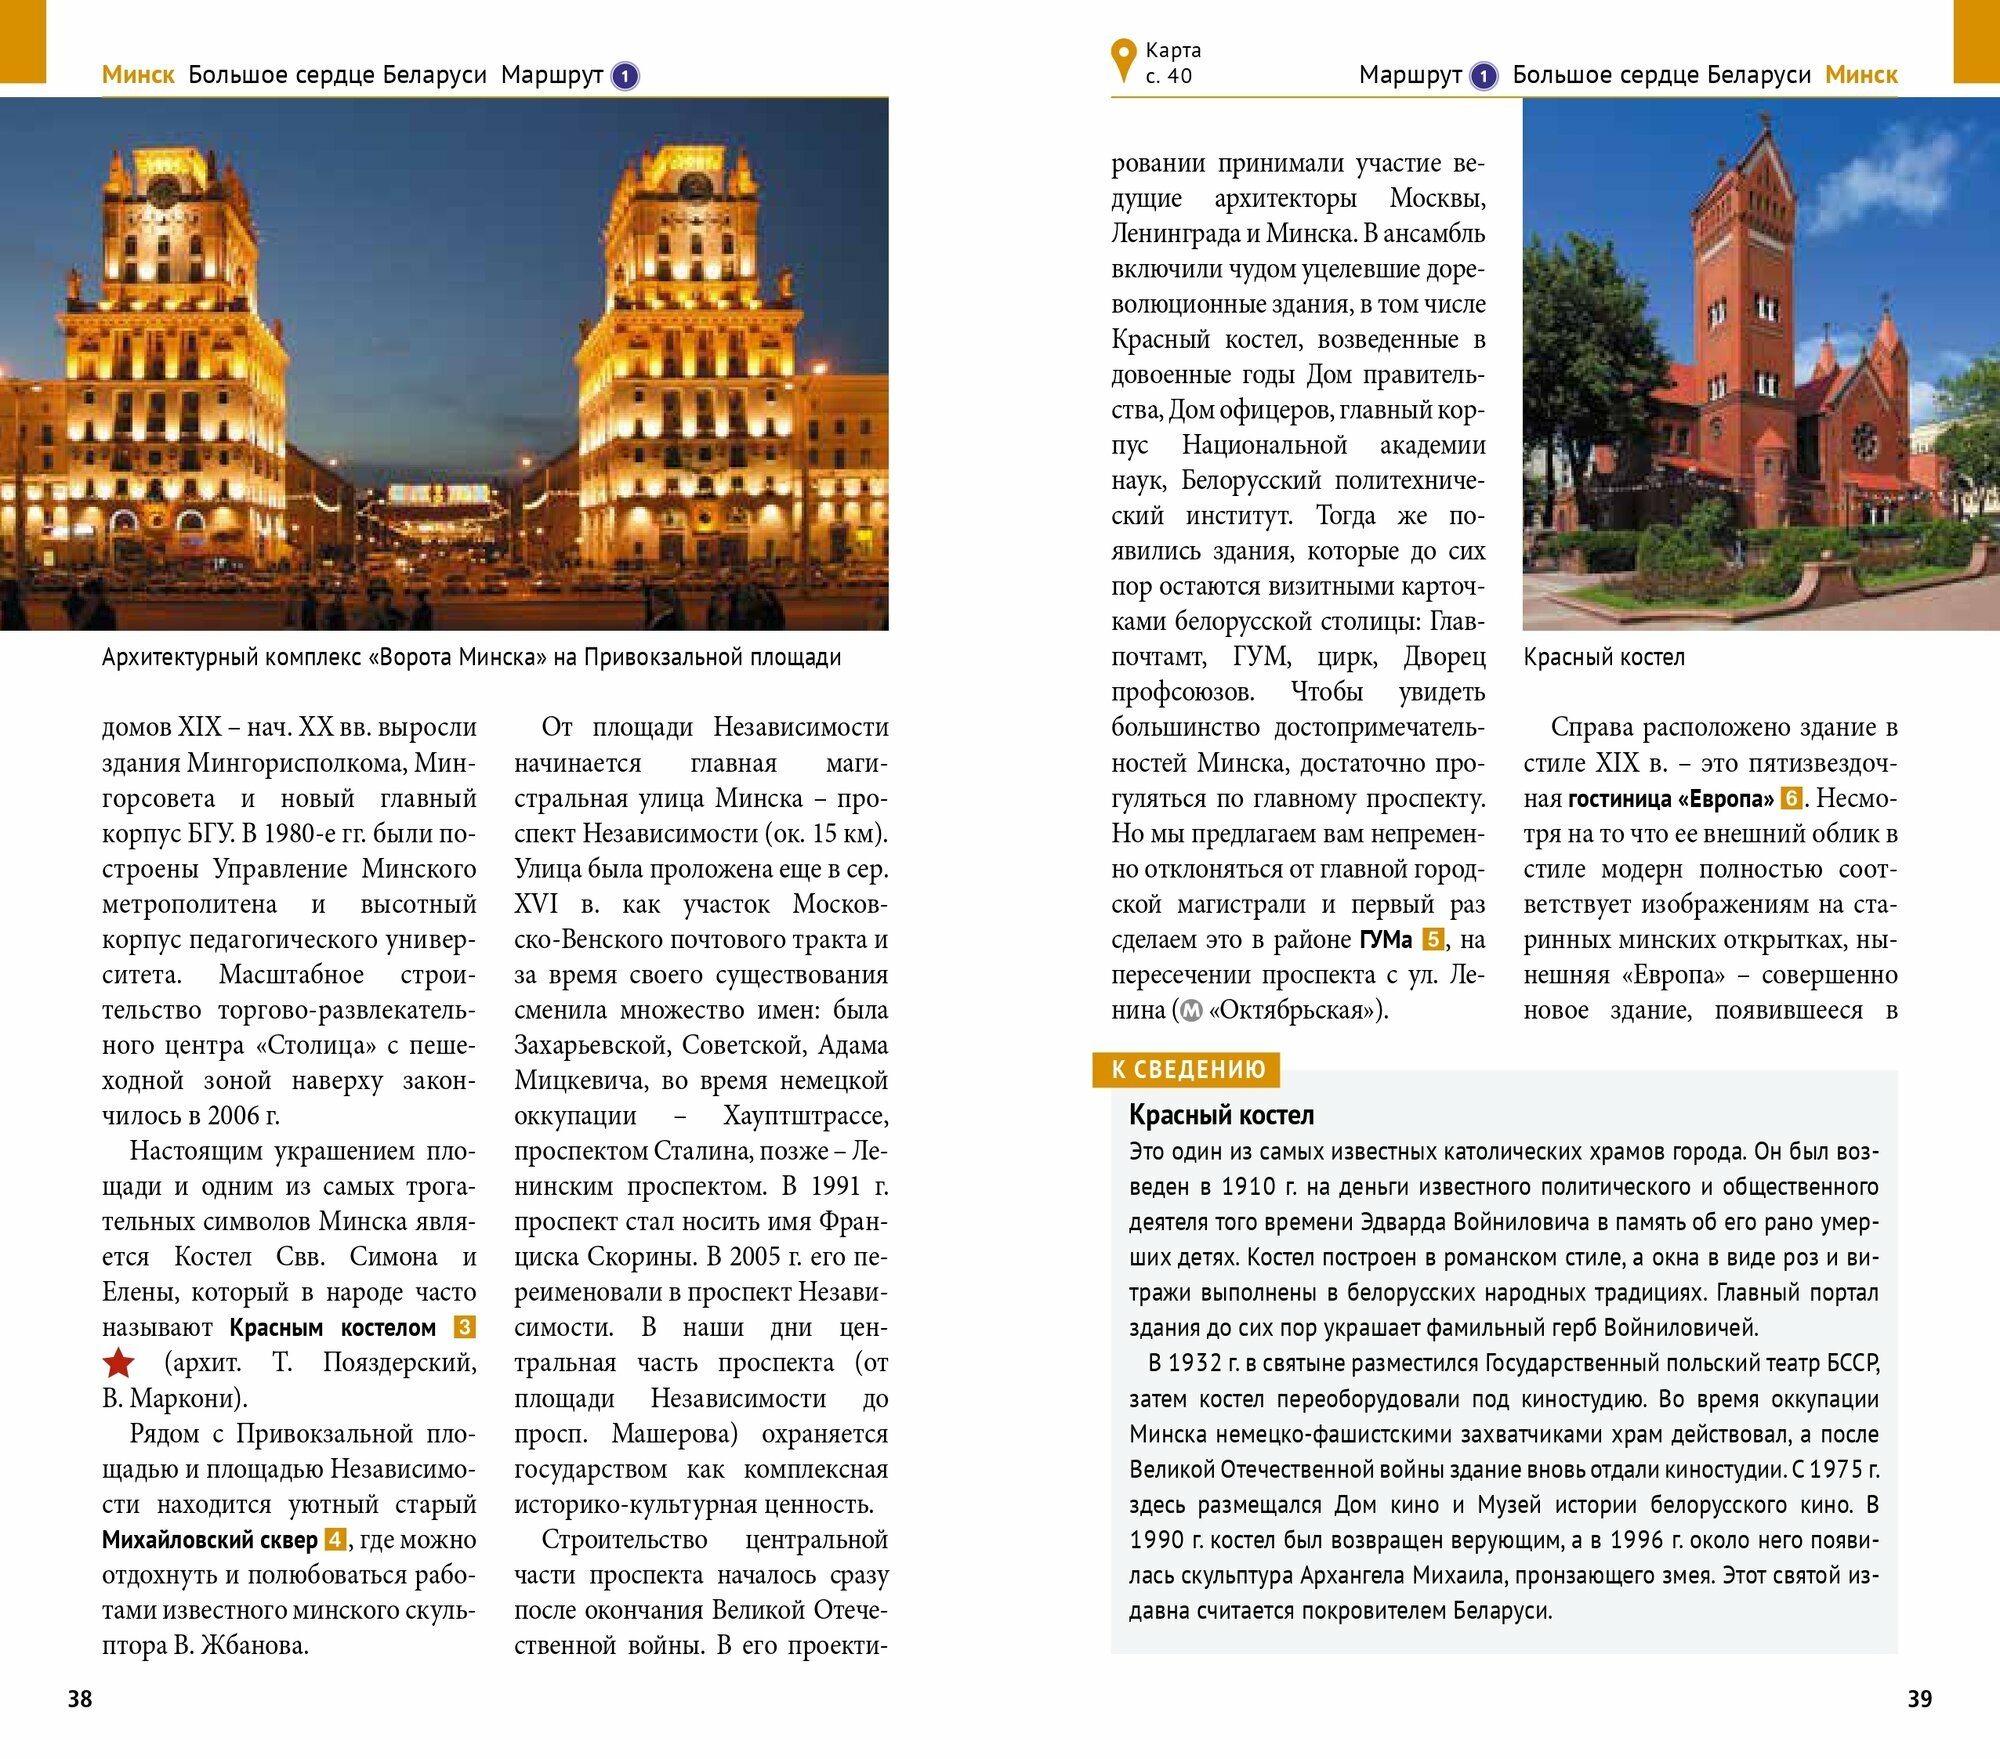Click the orange number 5 marker

click(x=1433, y=939)
